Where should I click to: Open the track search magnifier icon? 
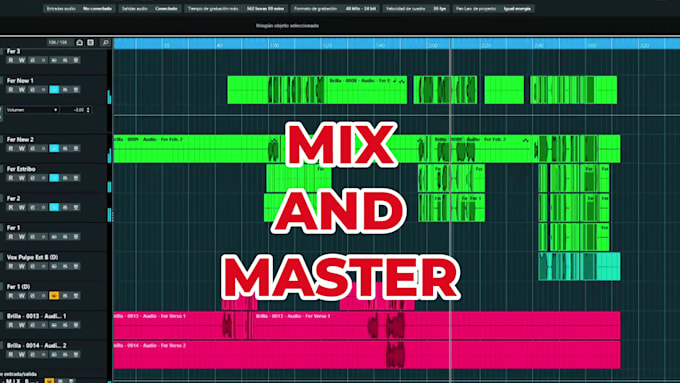tap(105, 43)
